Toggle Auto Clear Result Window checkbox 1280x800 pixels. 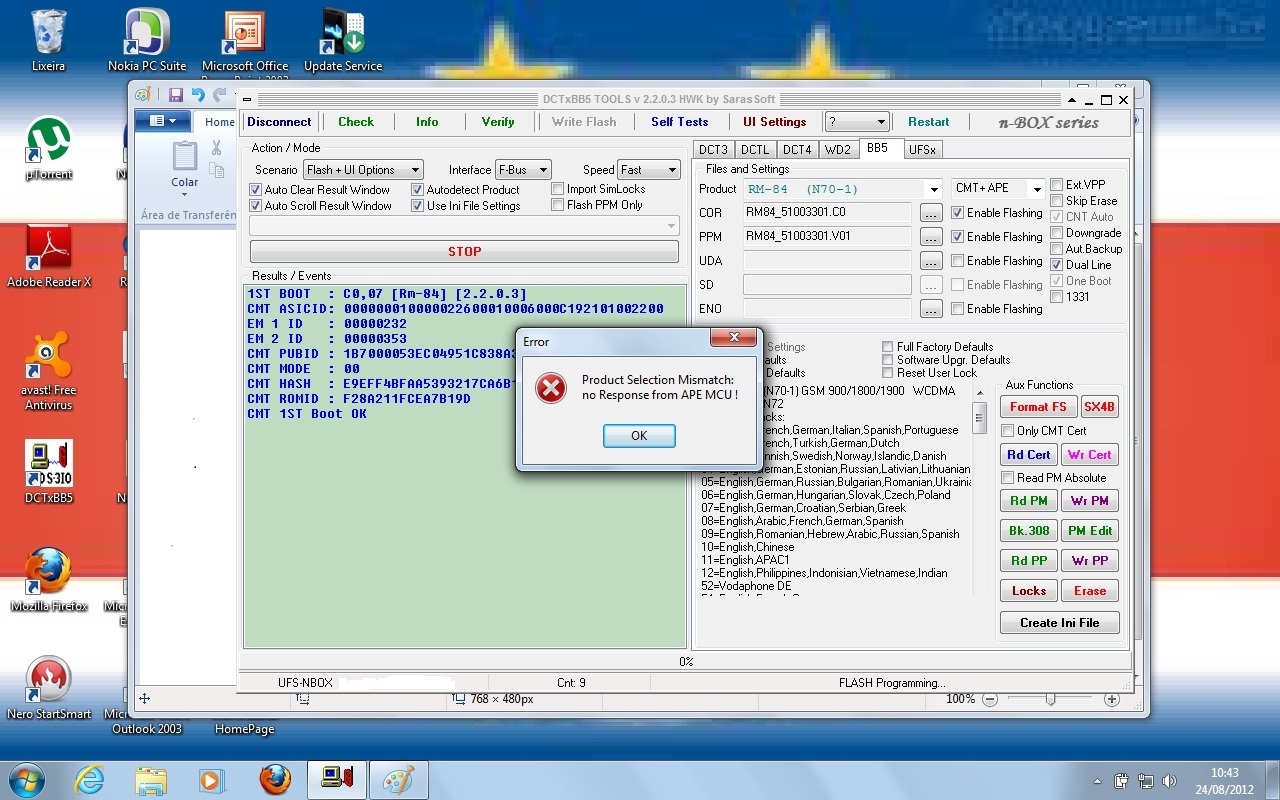coord(255,190)
